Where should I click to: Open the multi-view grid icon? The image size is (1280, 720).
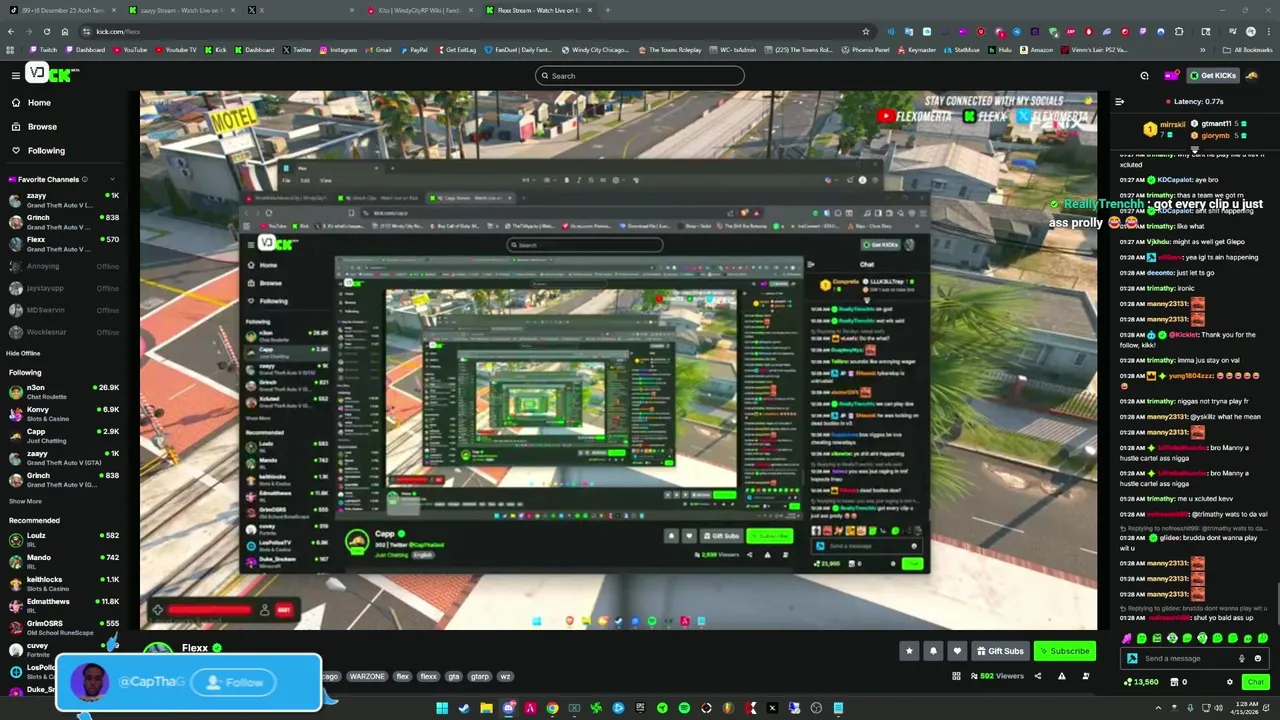956,676
